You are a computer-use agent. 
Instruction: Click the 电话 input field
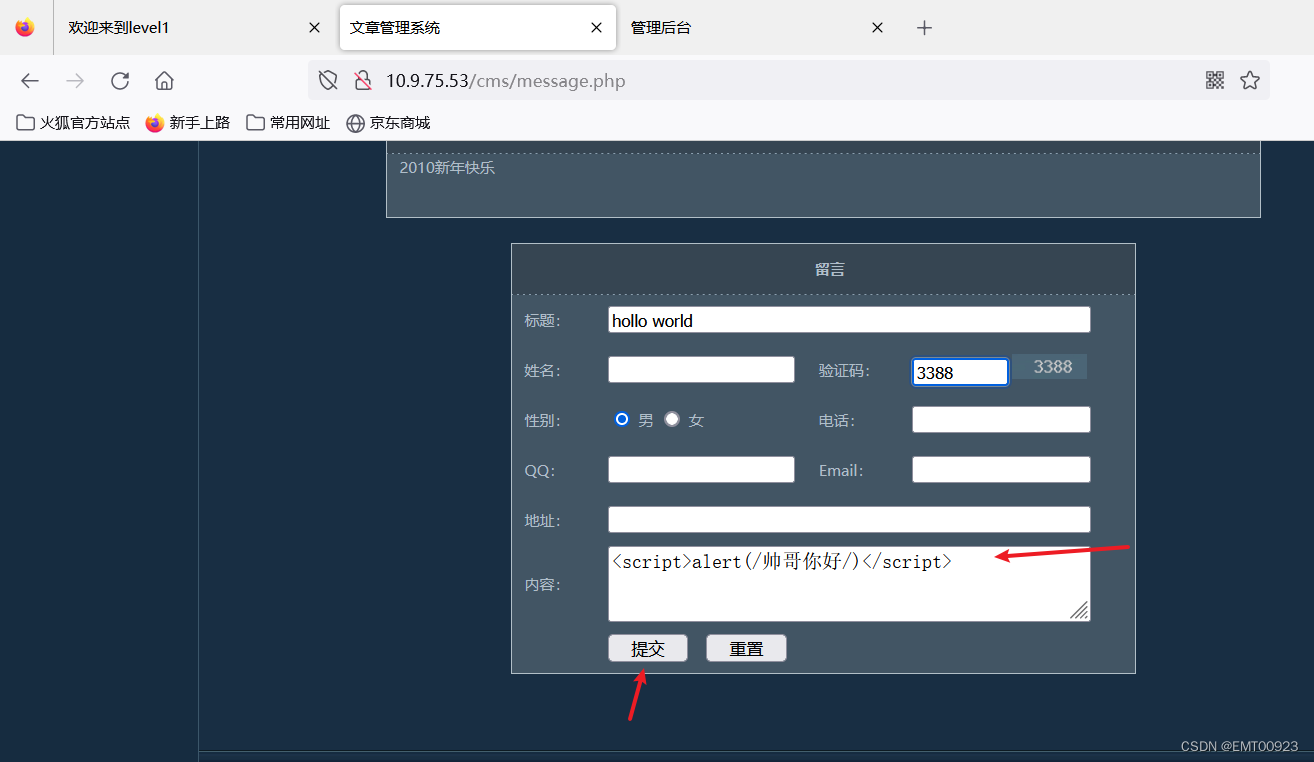click(x=1001, y=420)
